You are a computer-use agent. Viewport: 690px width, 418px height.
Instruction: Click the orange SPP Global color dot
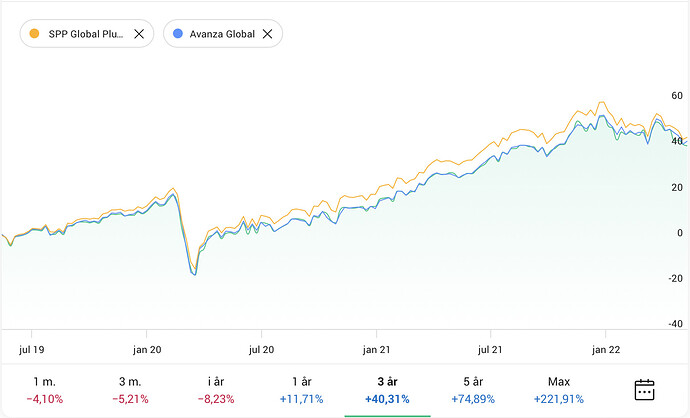coord(36,34)
